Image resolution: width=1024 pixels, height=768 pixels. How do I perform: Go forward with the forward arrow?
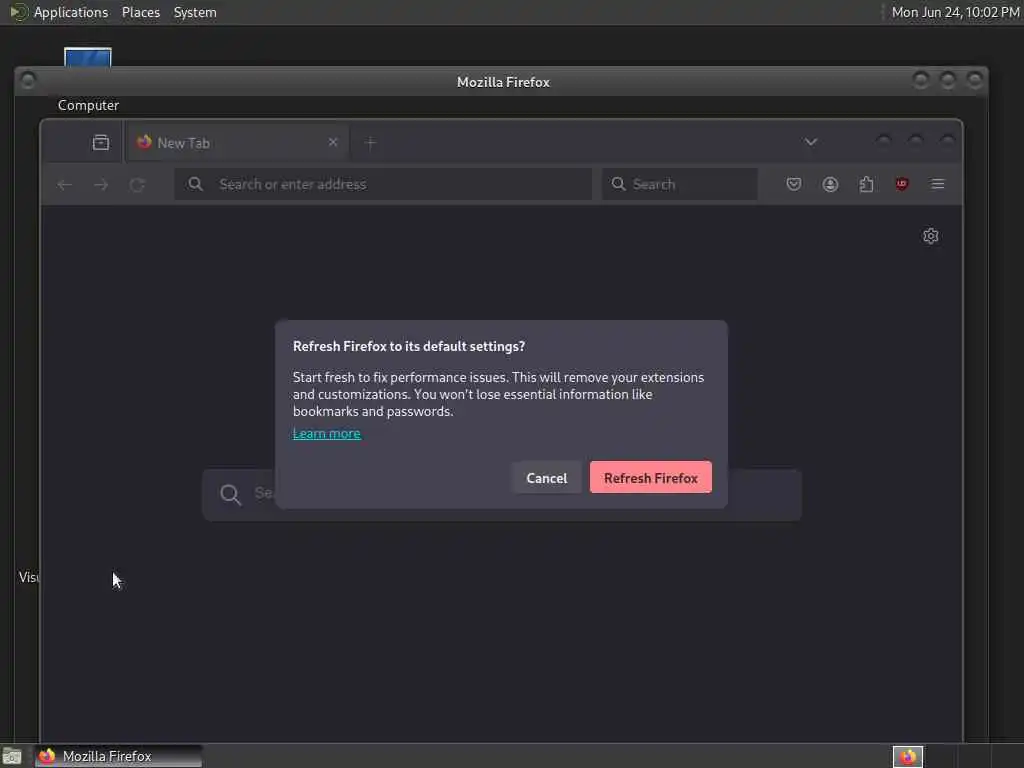(101, 185)
